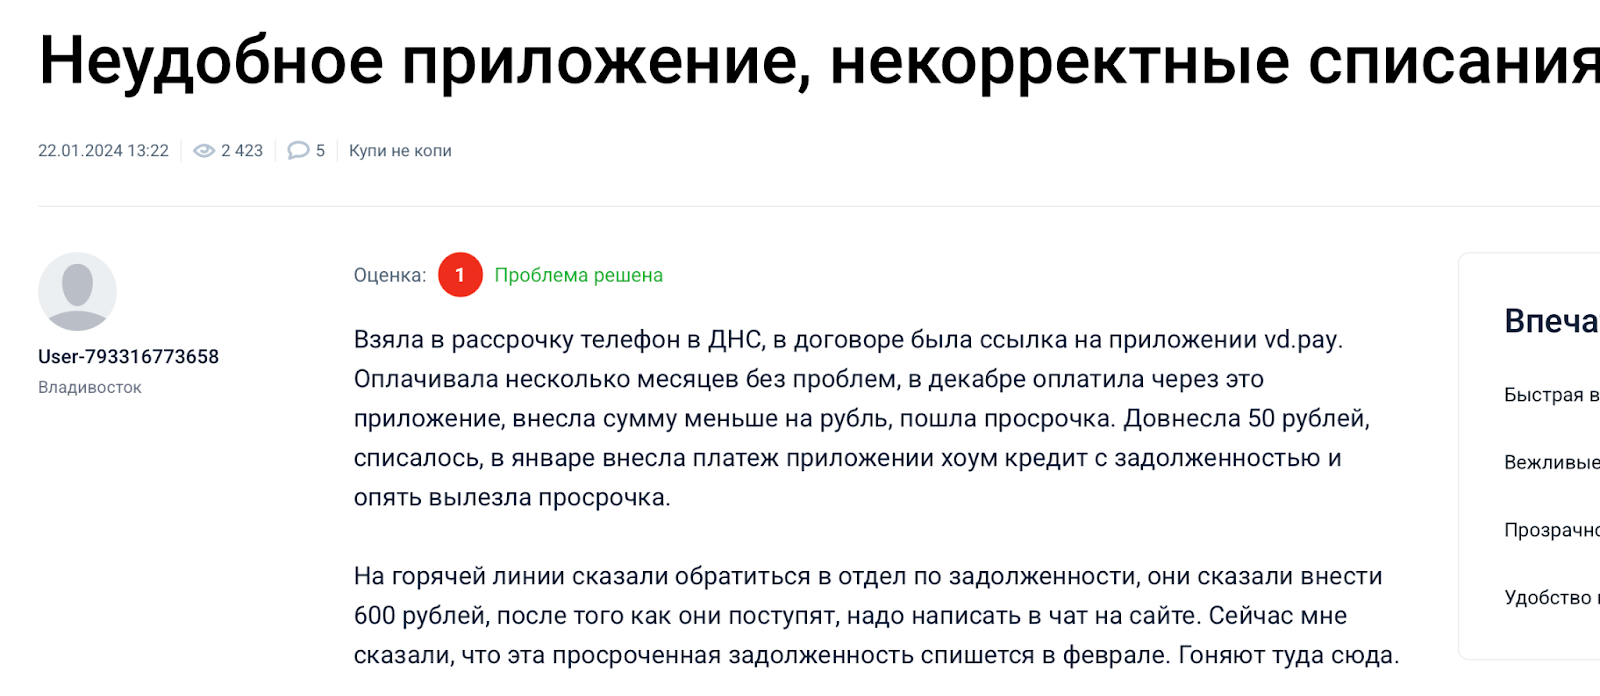Open the Купи не копи category
Viewport: 1600px width, 696px height.
(x=400, y=150)
